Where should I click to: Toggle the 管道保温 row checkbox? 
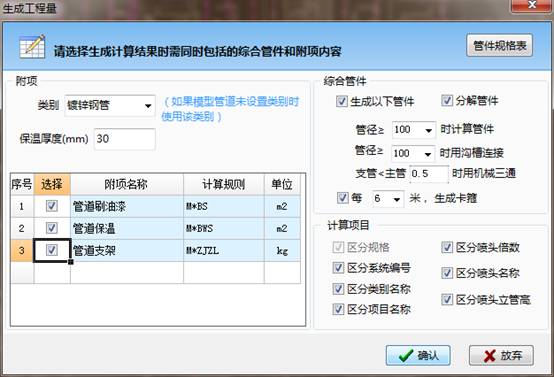point(52,228)
